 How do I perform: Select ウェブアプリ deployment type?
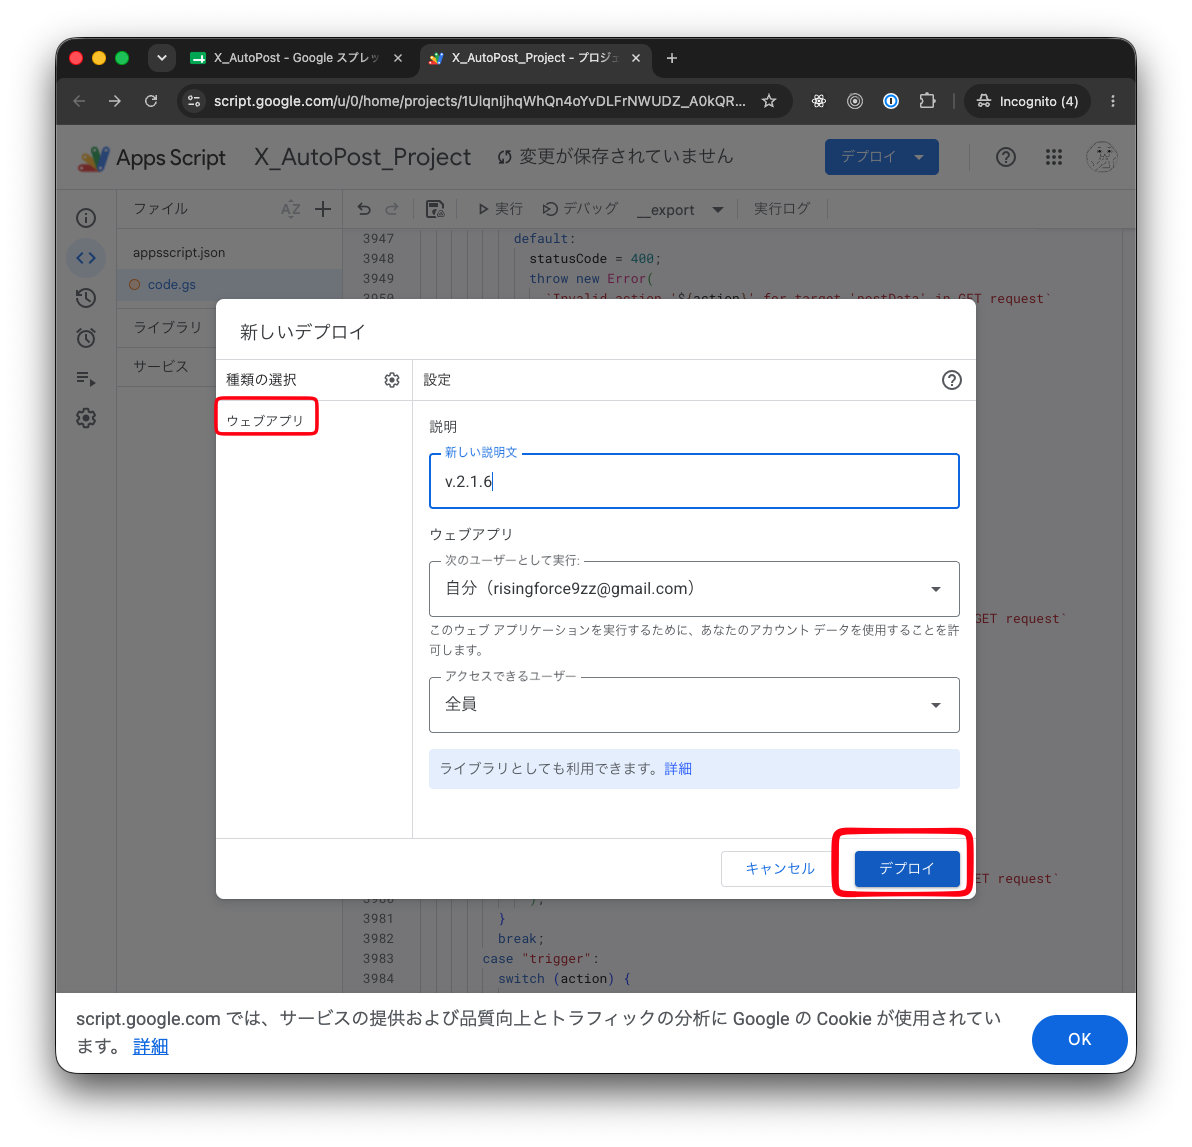pos(265,420)
